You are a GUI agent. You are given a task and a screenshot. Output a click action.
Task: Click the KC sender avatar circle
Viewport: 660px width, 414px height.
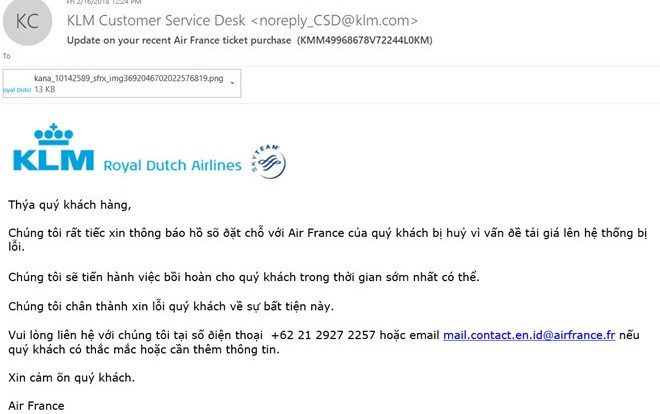pos(27,21)
